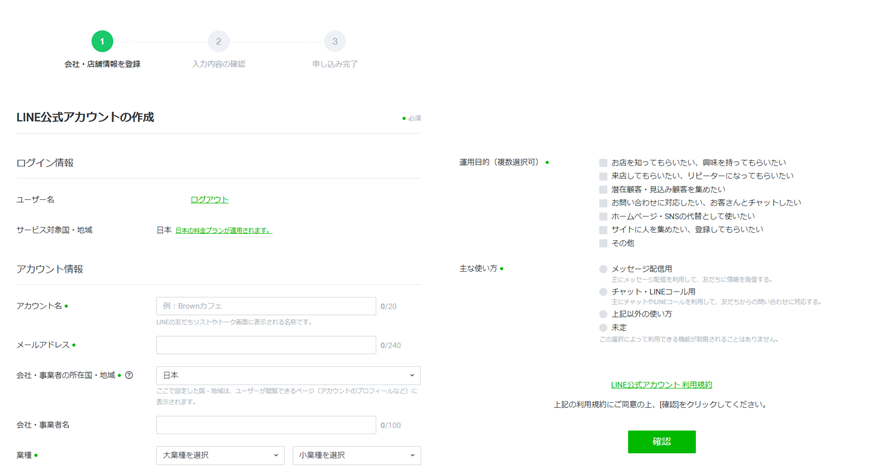The image size is (886, 471).
Task: Click the ログアウト link
Action: 209,199
